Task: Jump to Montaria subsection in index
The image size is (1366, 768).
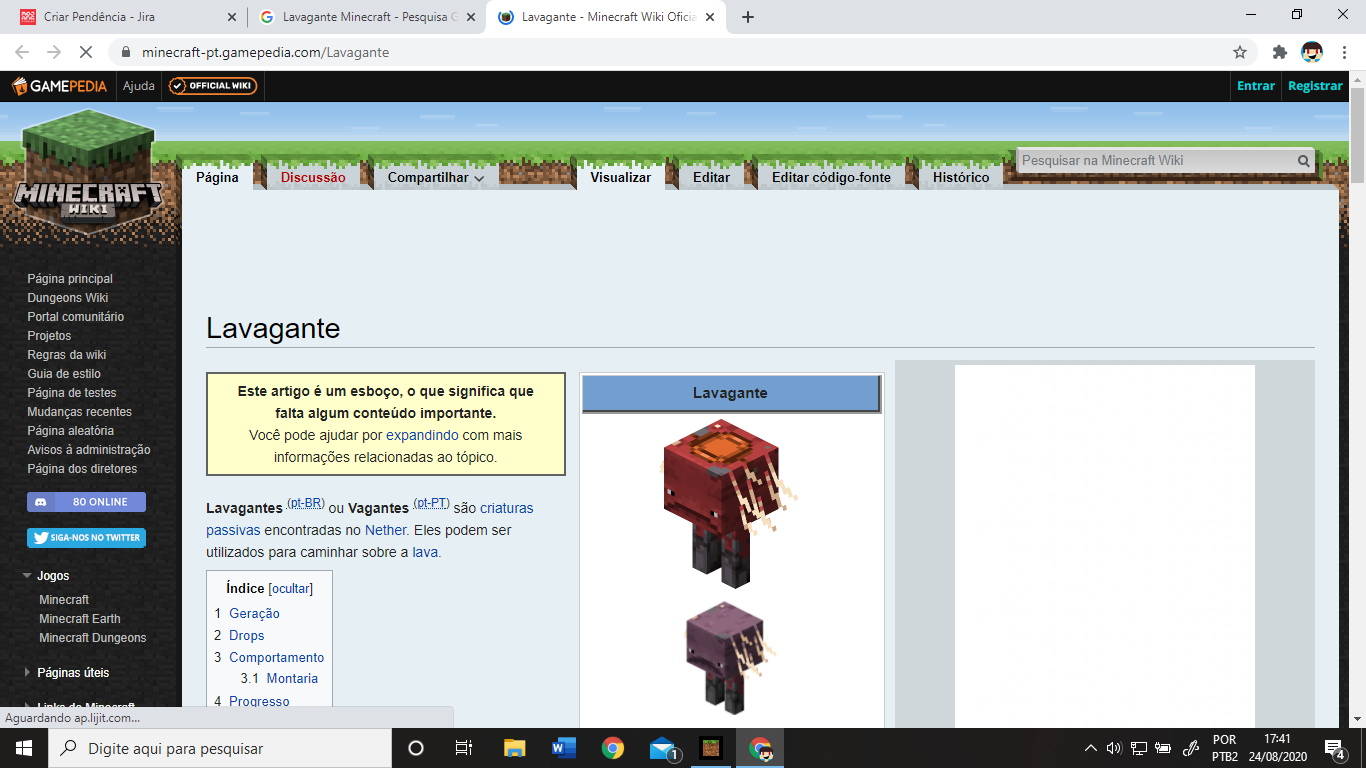Action: pyautogui.click(x=292, y=679)
